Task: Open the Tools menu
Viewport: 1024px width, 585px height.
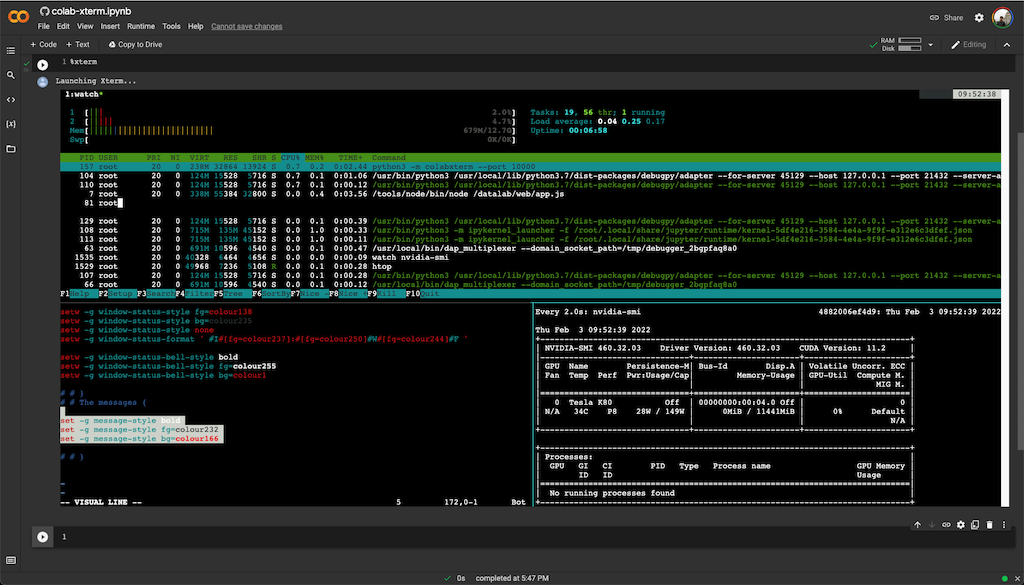Action: 172,26
